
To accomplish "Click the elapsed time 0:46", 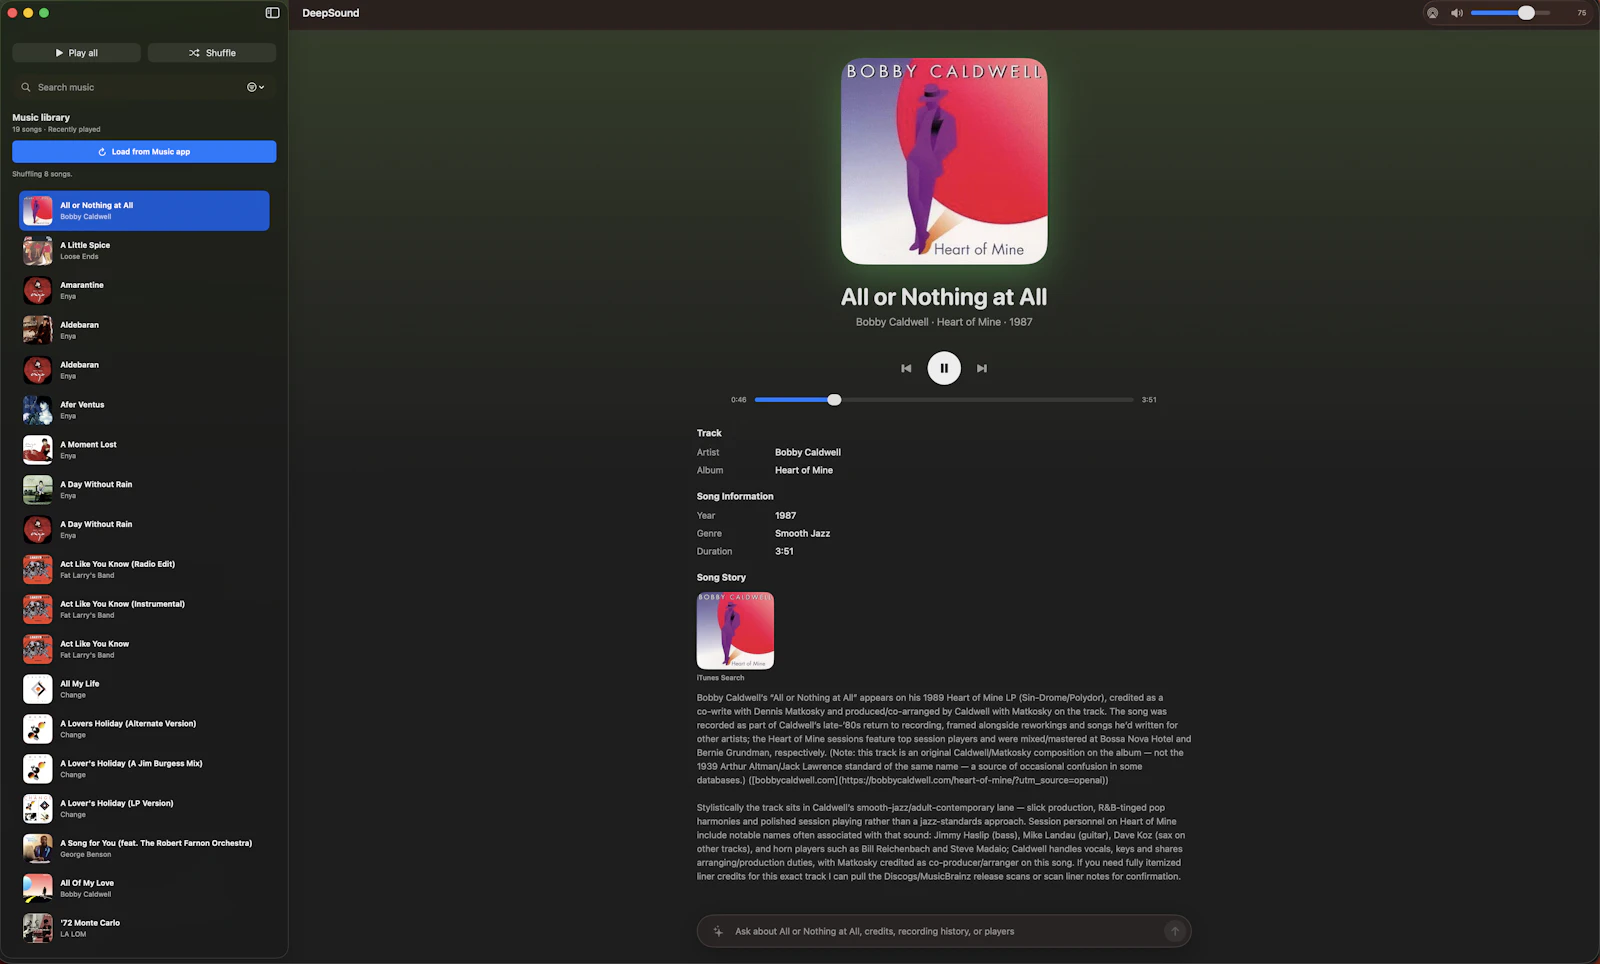I will tap(738, 399).
